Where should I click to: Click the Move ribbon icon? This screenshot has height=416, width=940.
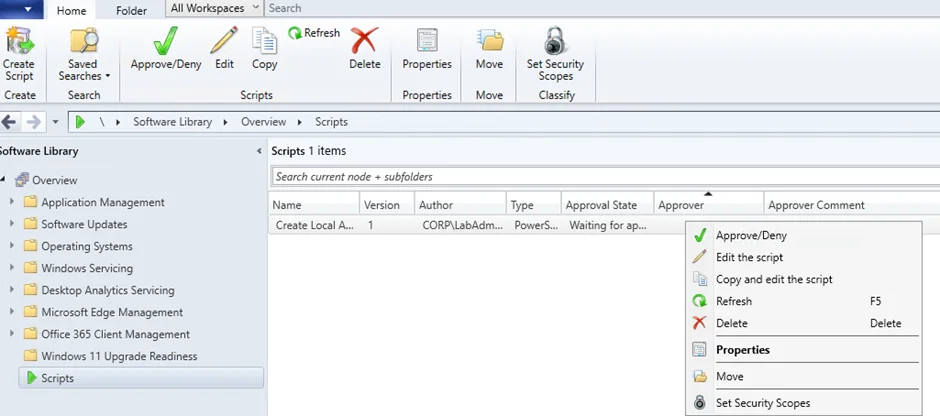point(490,42)
